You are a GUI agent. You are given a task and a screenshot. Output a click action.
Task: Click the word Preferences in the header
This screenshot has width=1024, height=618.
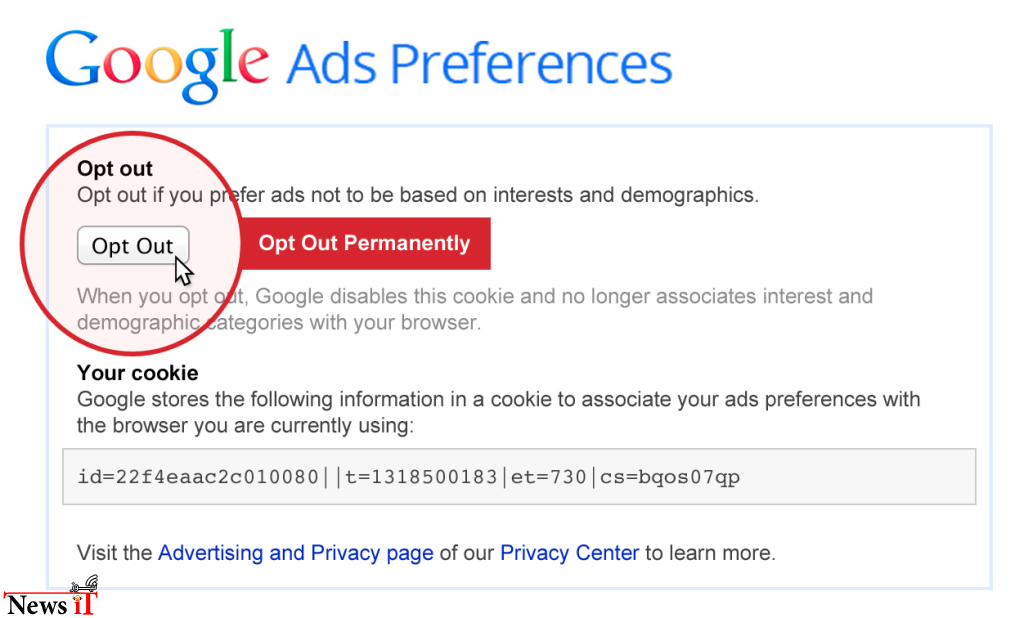pos(532,65)
